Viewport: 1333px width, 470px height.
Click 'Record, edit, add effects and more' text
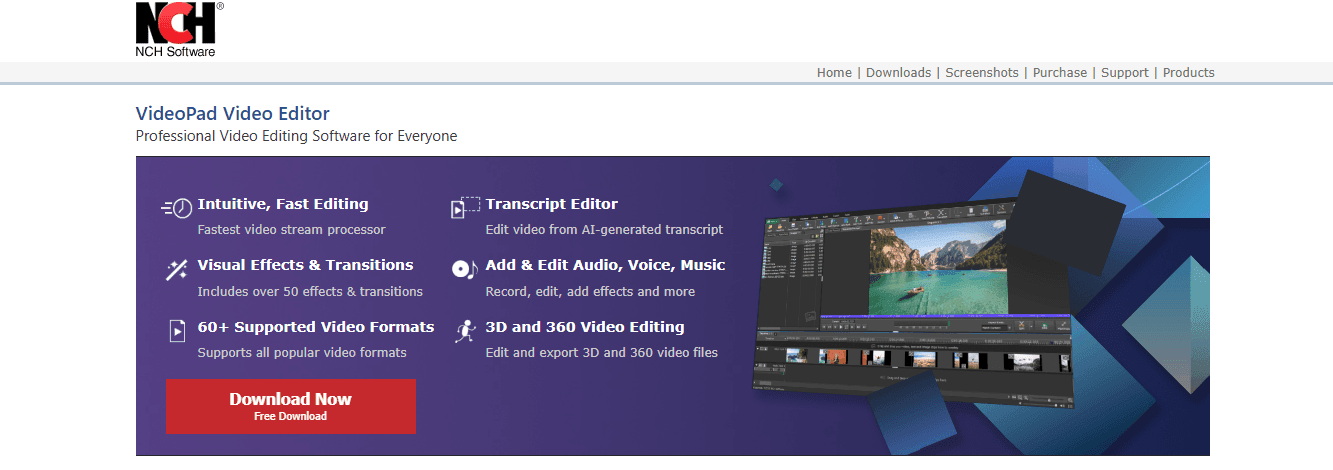590,292
